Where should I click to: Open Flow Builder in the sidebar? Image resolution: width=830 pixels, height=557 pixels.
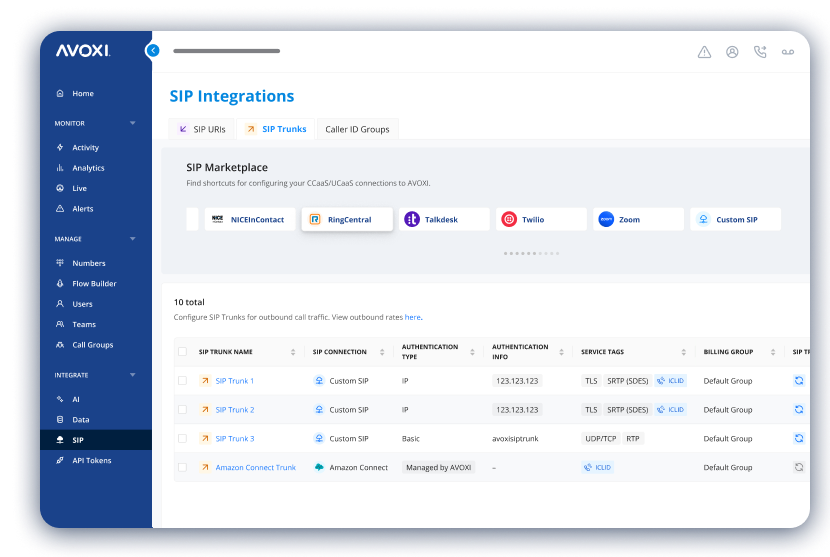tap(94, 284)
